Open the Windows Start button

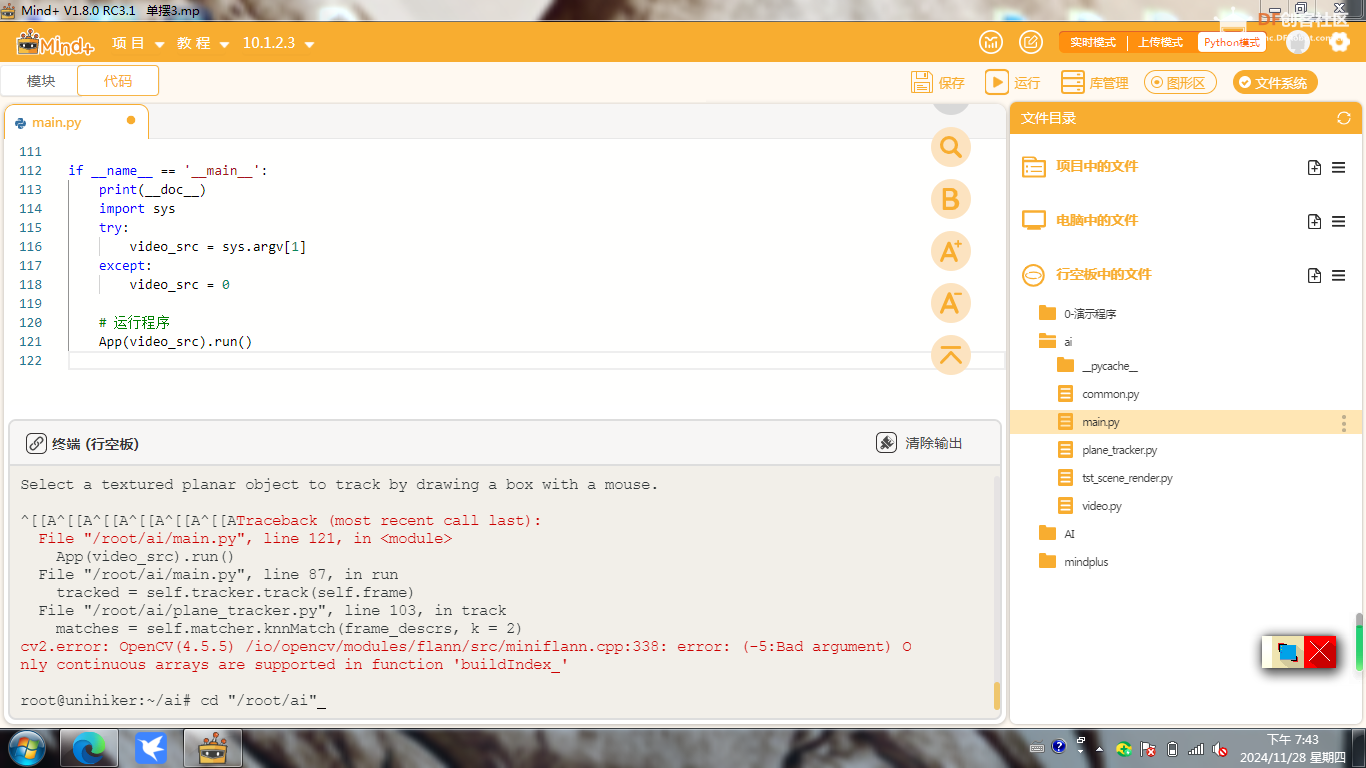(25, 748)
